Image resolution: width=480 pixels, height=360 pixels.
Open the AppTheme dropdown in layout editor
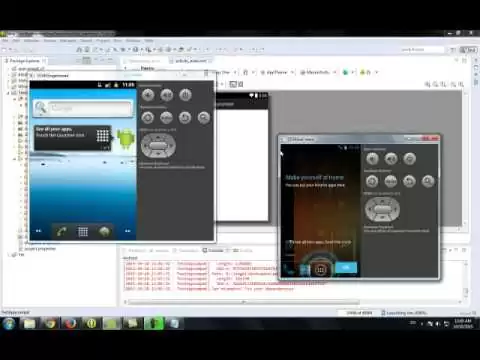(x=278, y=72)
